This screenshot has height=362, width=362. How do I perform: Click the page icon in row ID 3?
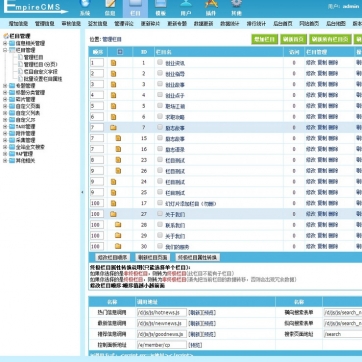113,84
